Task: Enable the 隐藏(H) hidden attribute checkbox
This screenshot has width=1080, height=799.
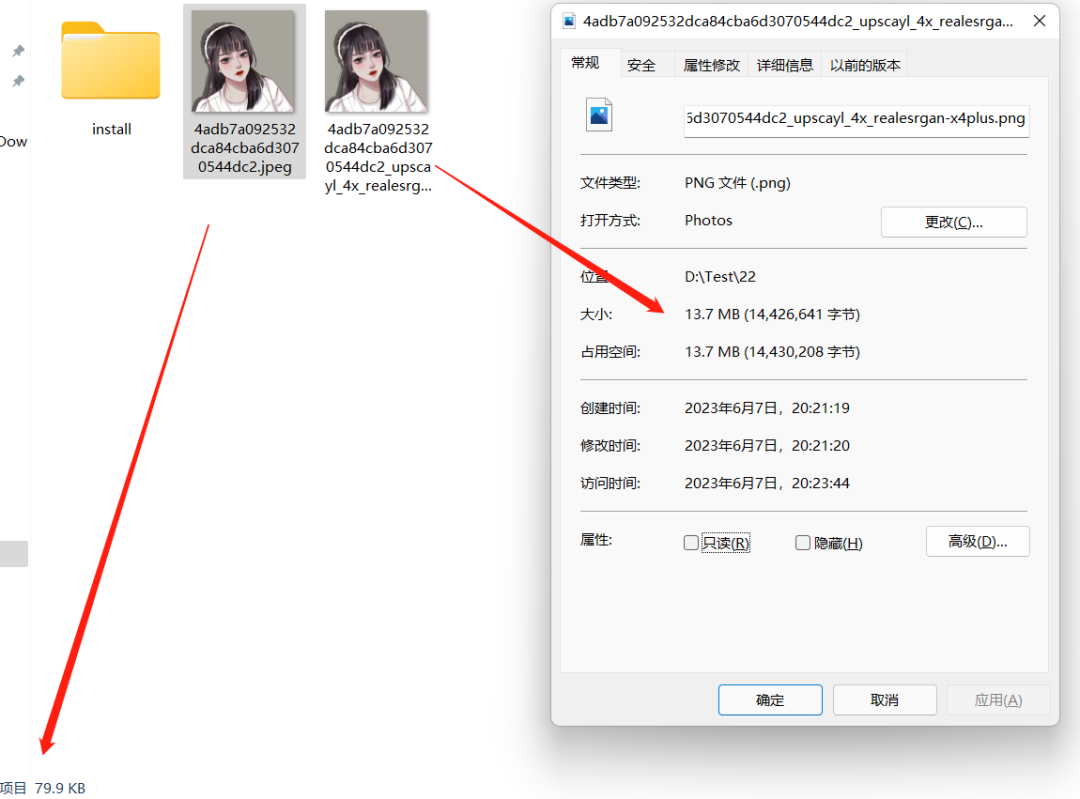Action: [802, 542]
